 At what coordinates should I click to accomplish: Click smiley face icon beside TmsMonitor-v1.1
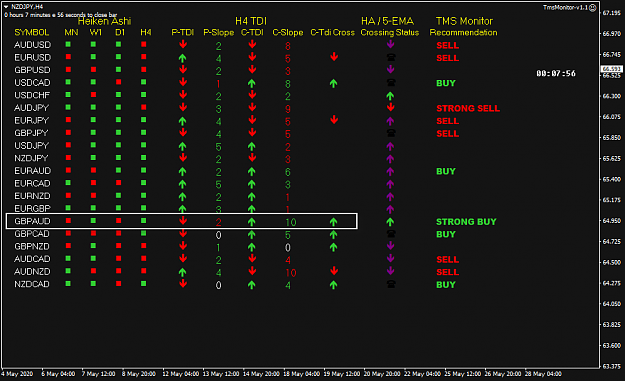(593, 8)
